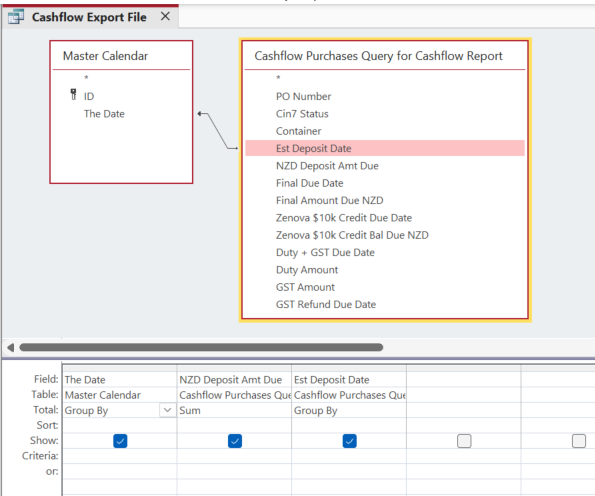Select the Cashflow Export File tab
This screenshot has width=595, height=496.
click(90, 17)
